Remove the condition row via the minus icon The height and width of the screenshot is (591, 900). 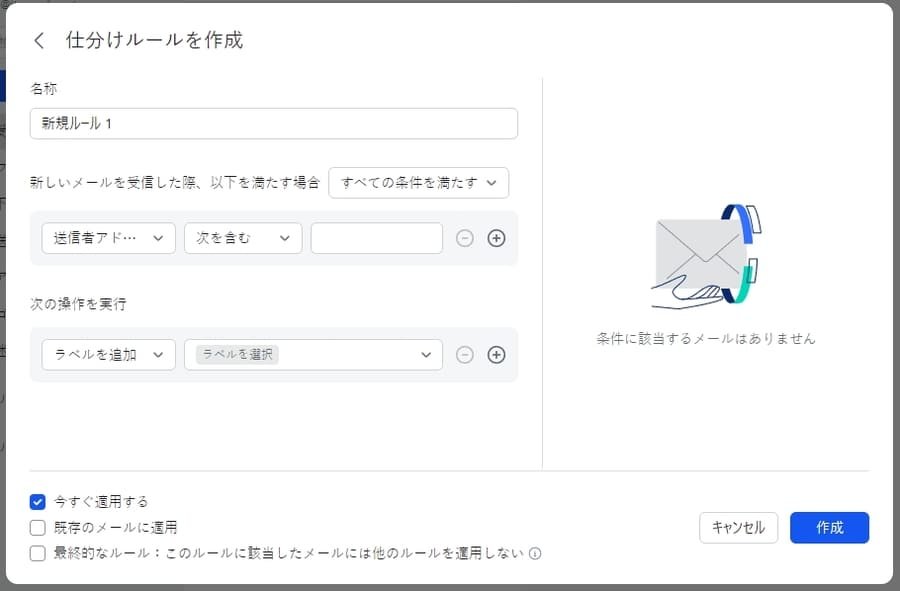[464, 238]
